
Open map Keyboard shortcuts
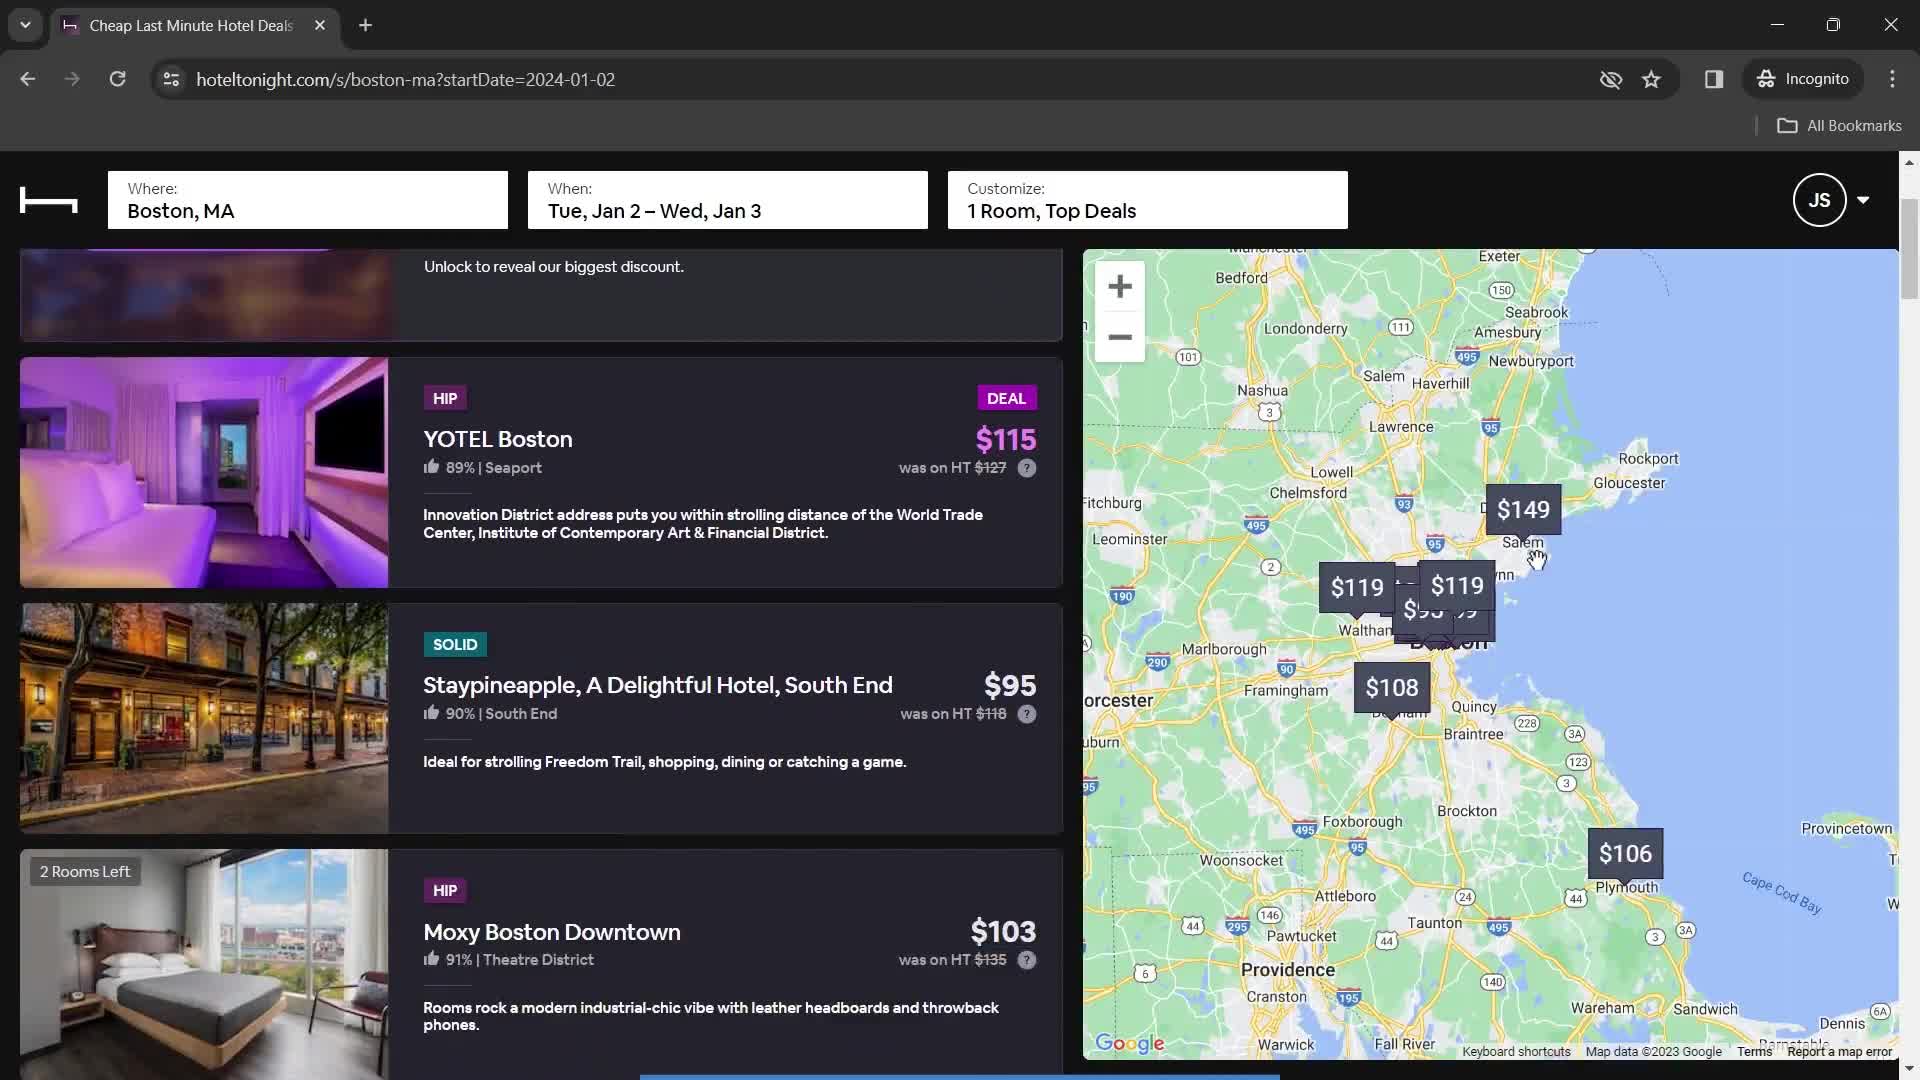coord(1516,1051)
